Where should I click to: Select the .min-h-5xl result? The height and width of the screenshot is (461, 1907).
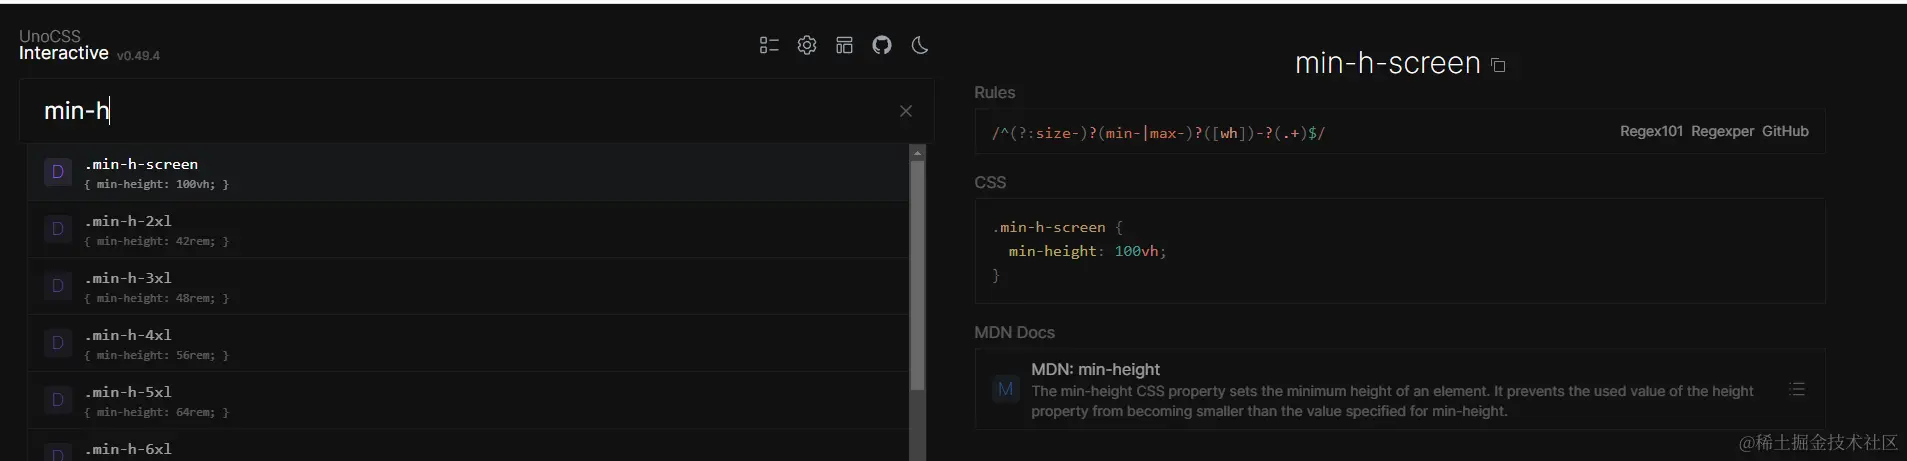tap(468, 400)
